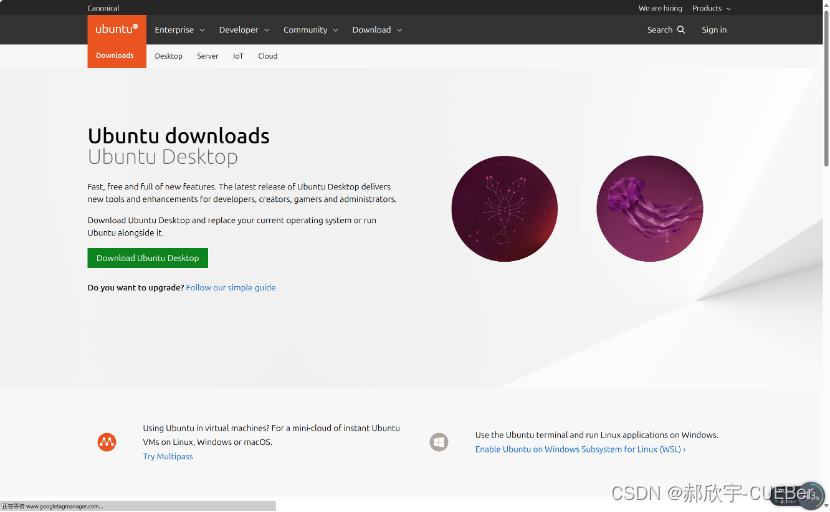The image size is (830, 512).
Task: Open Enable Ubuntu on WSL link
Action: [x=580, y=449]
